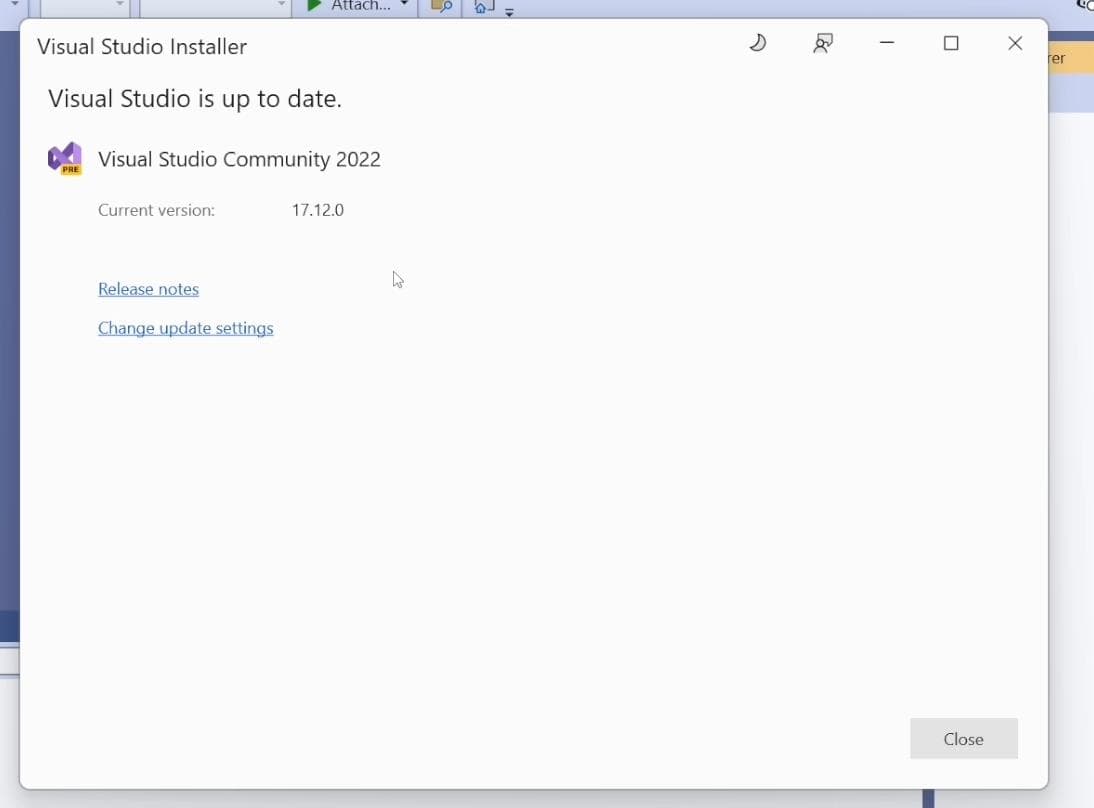
Task: Expand the Attach... dropdown arrow in Visual Studio
Action: click(405, 5)
